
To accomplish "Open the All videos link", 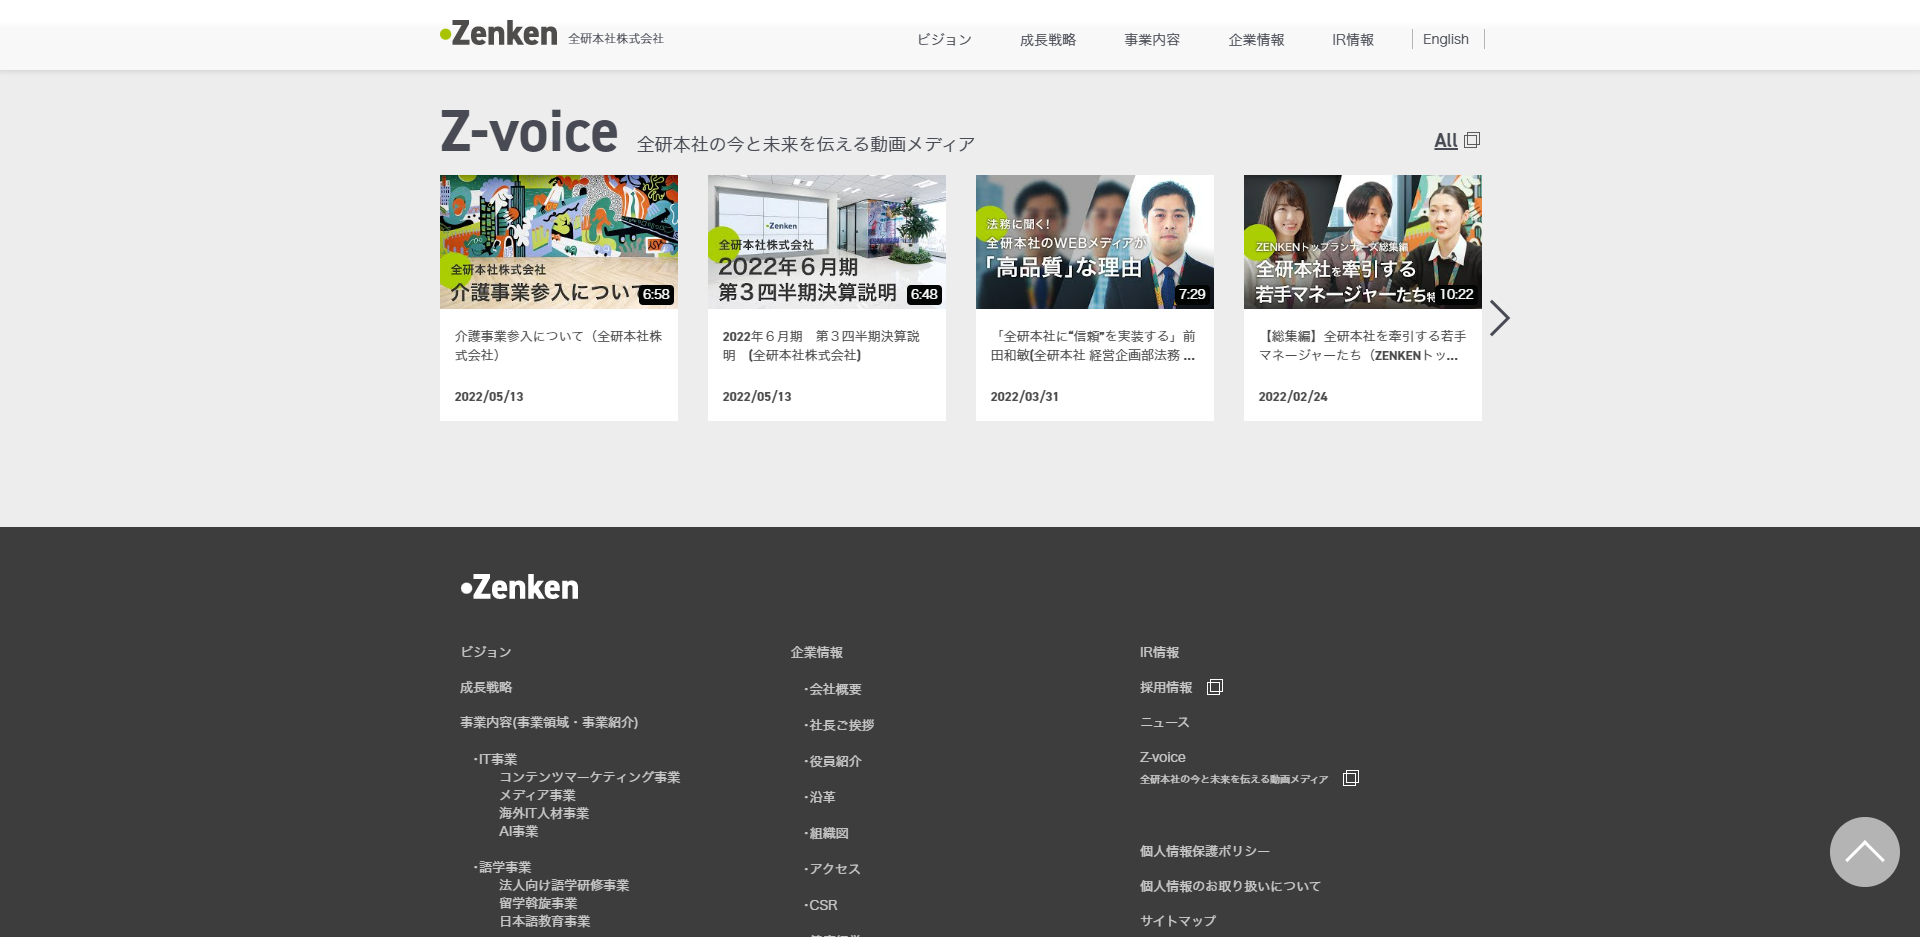I will [1445, 141].
